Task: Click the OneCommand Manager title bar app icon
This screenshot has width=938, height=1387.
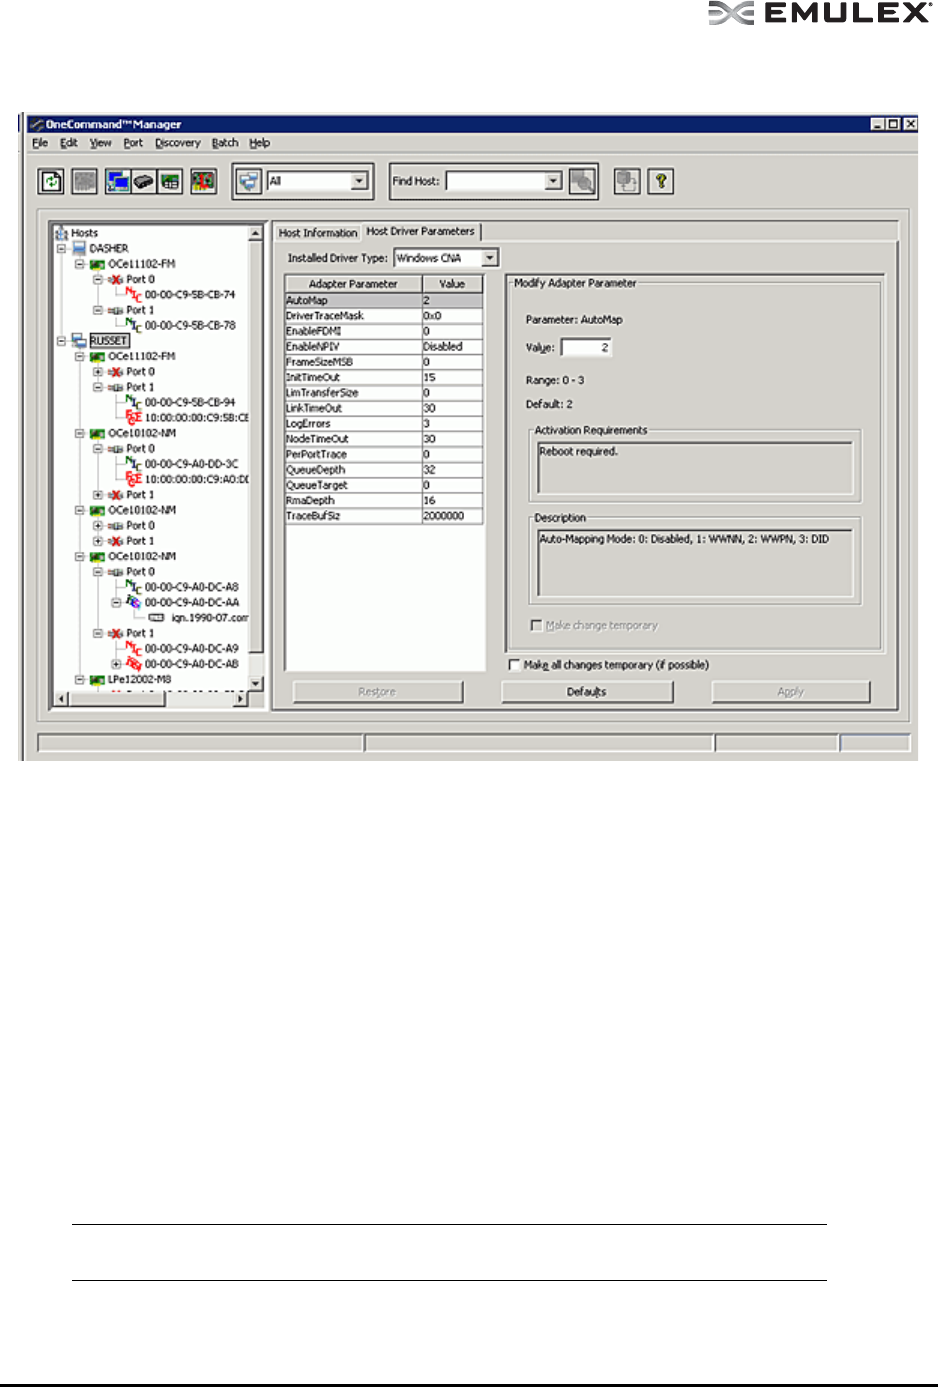Action: (37, 124)
